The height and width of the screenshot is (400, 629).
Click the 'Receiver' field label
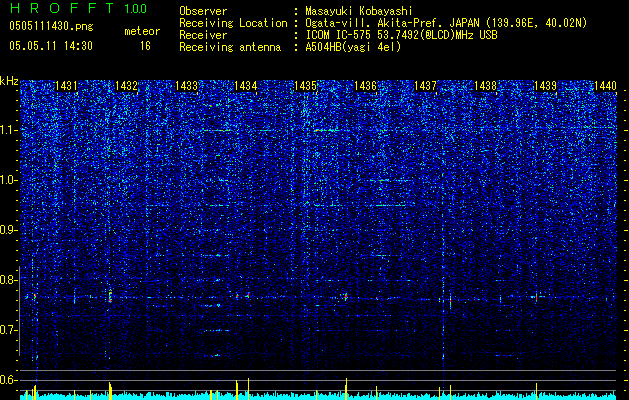203,35
